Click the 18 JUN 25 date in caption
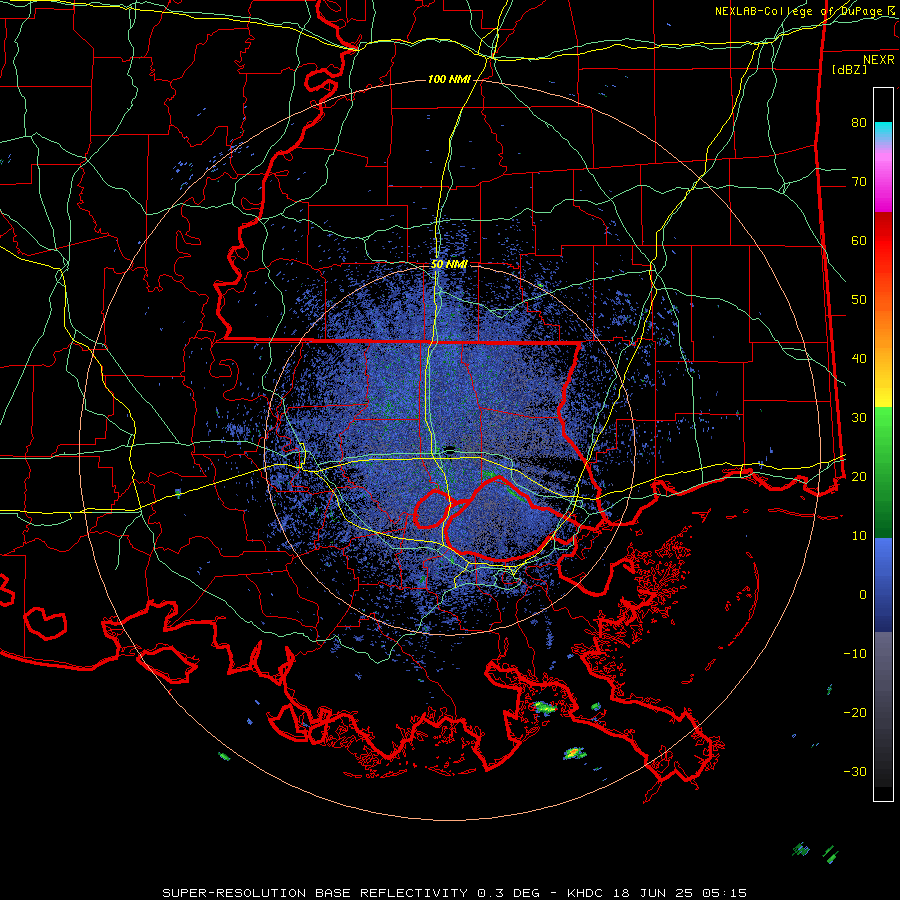 pyautogui.click(x=654, y=893)
